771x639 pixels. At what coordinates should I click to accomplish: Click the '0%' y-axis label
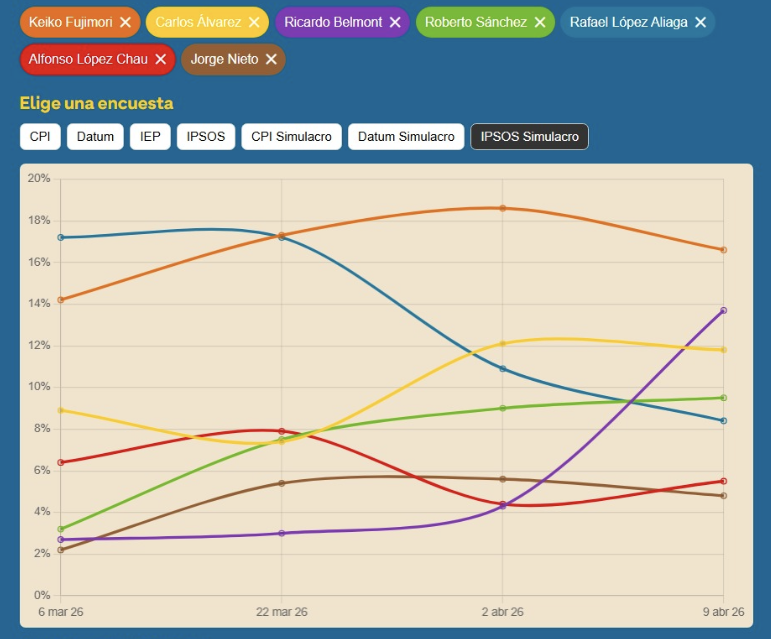(x=42, y=595)
